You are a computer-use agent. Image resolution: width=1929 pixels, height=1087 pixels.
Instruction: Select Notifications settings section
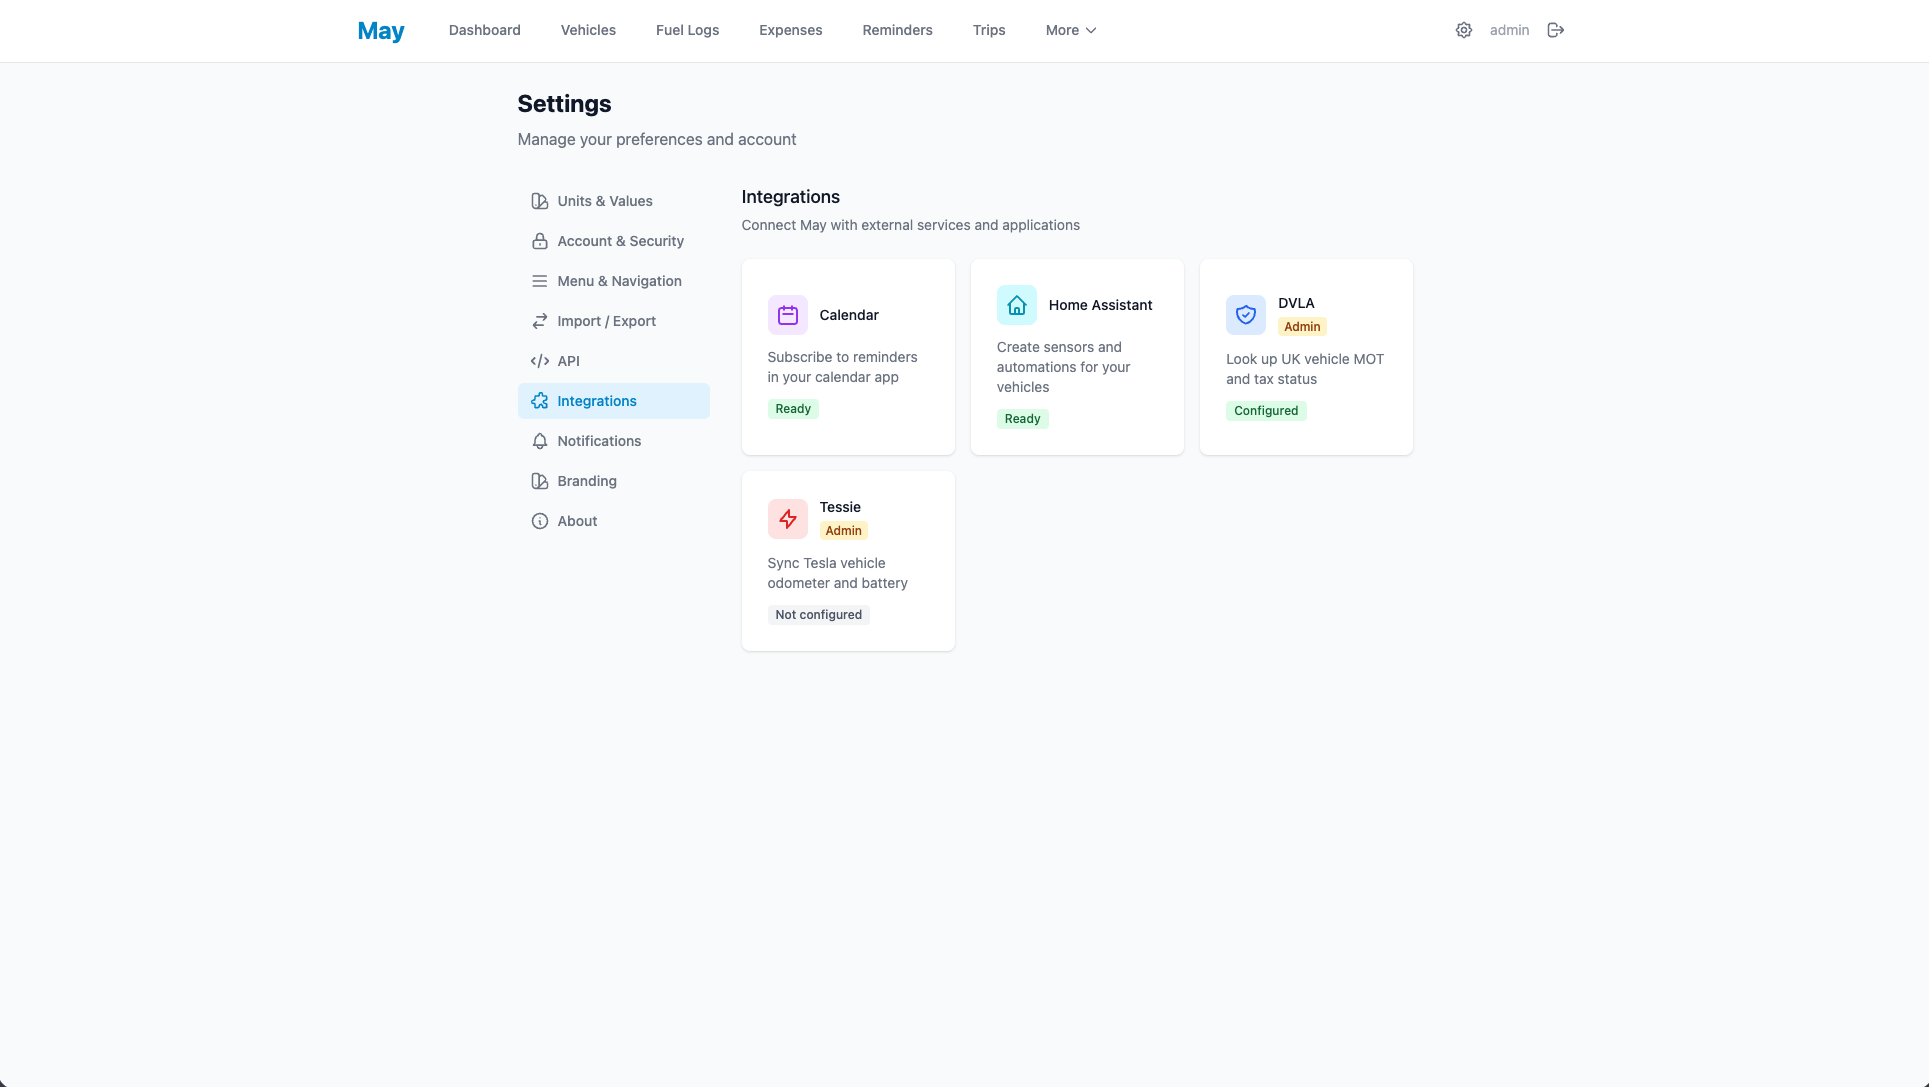tap(613, 441)
